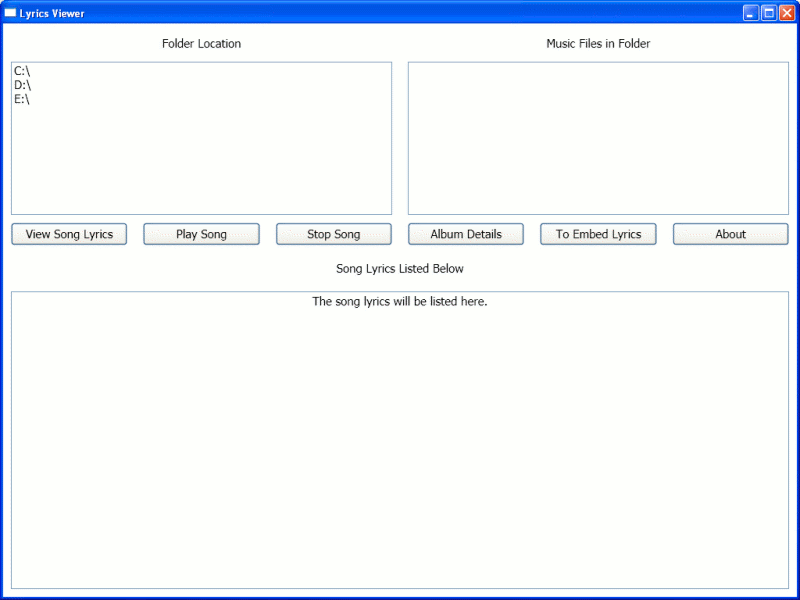Screen dimensions: 800x600
Task: Click the To Embed Lyrics button
Action: [598, 234]
